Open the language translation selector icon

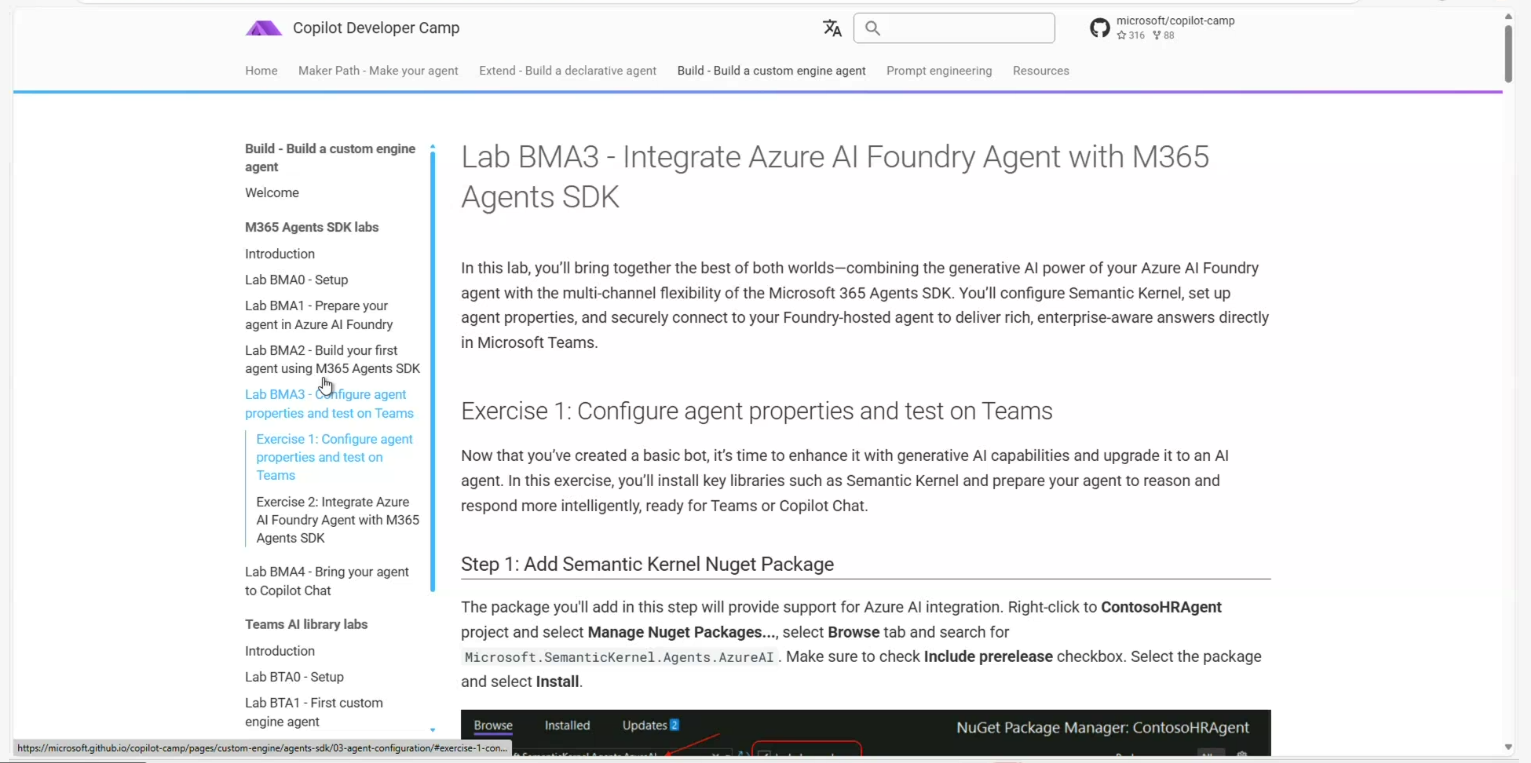(832, 28)
